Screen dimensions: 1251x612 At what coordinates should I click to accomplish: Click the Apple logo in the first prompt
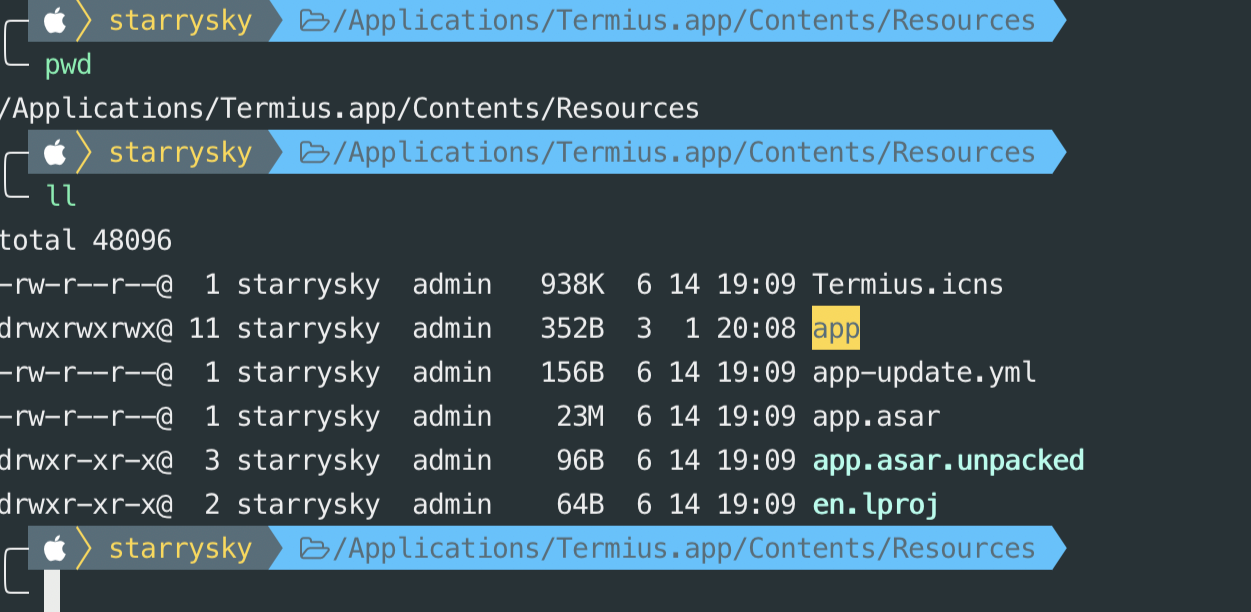(54, 20)
